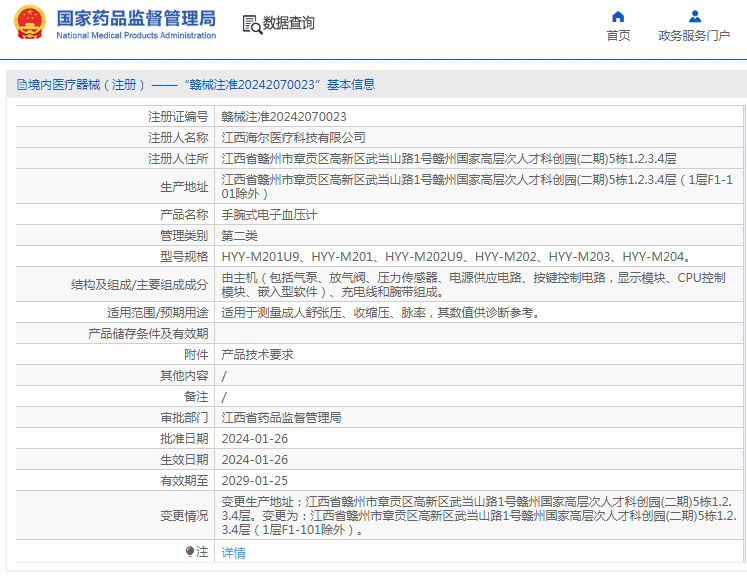Click the 国家药品监督管理局 site title

pyautogui.click(x=135, y=18)
